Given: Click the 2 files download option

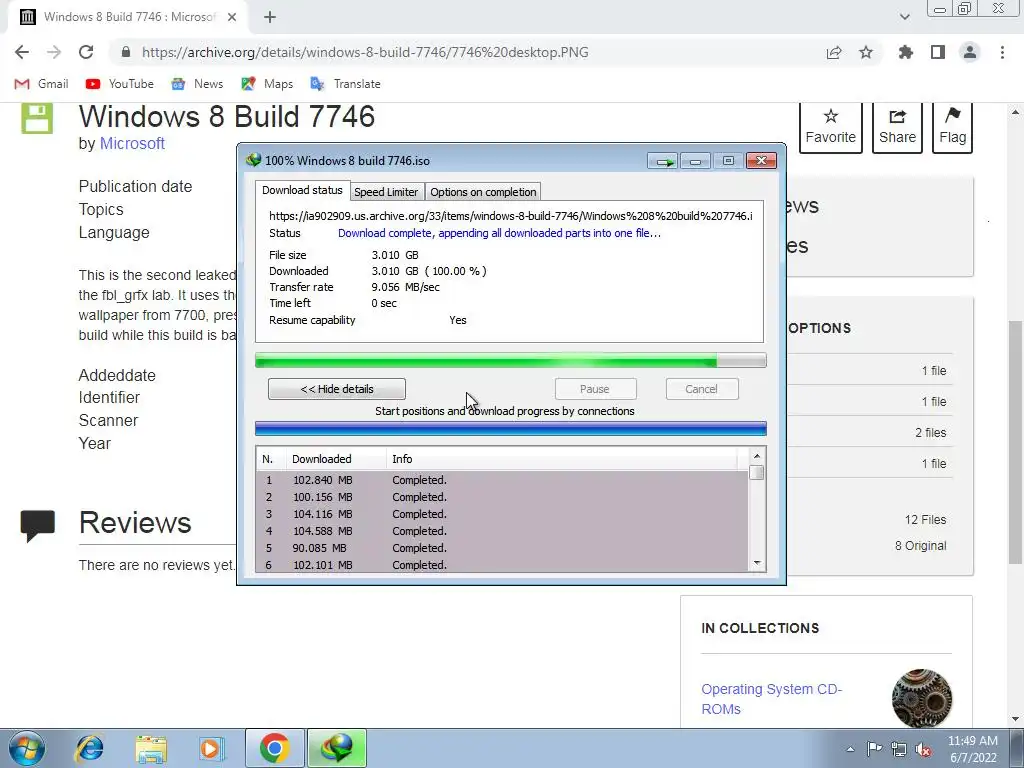Looking at the screenshot, I should [931, 432].
